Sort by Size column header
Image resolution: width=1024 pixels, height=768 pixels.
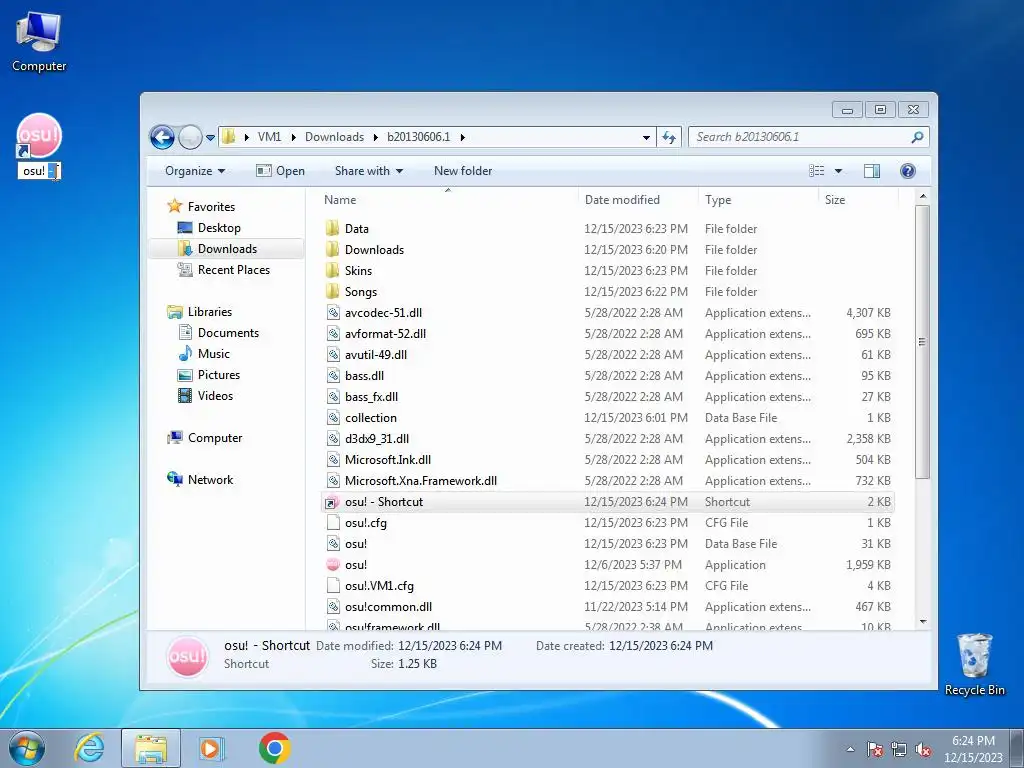[x=859, y=200]
